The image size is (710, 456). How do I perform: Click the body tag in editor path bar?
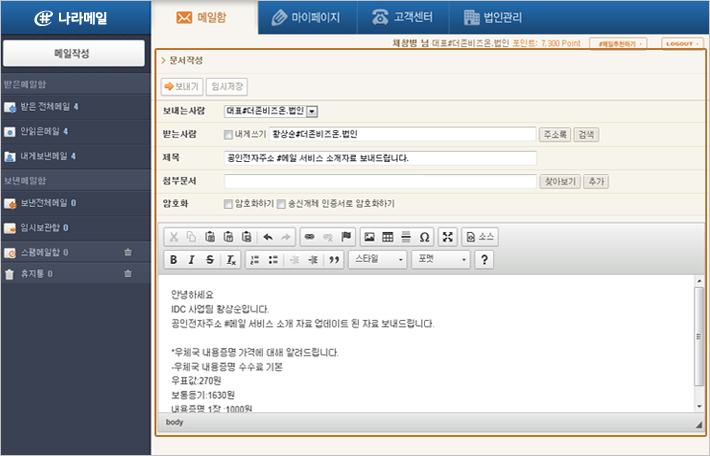(x=174, y=422)
